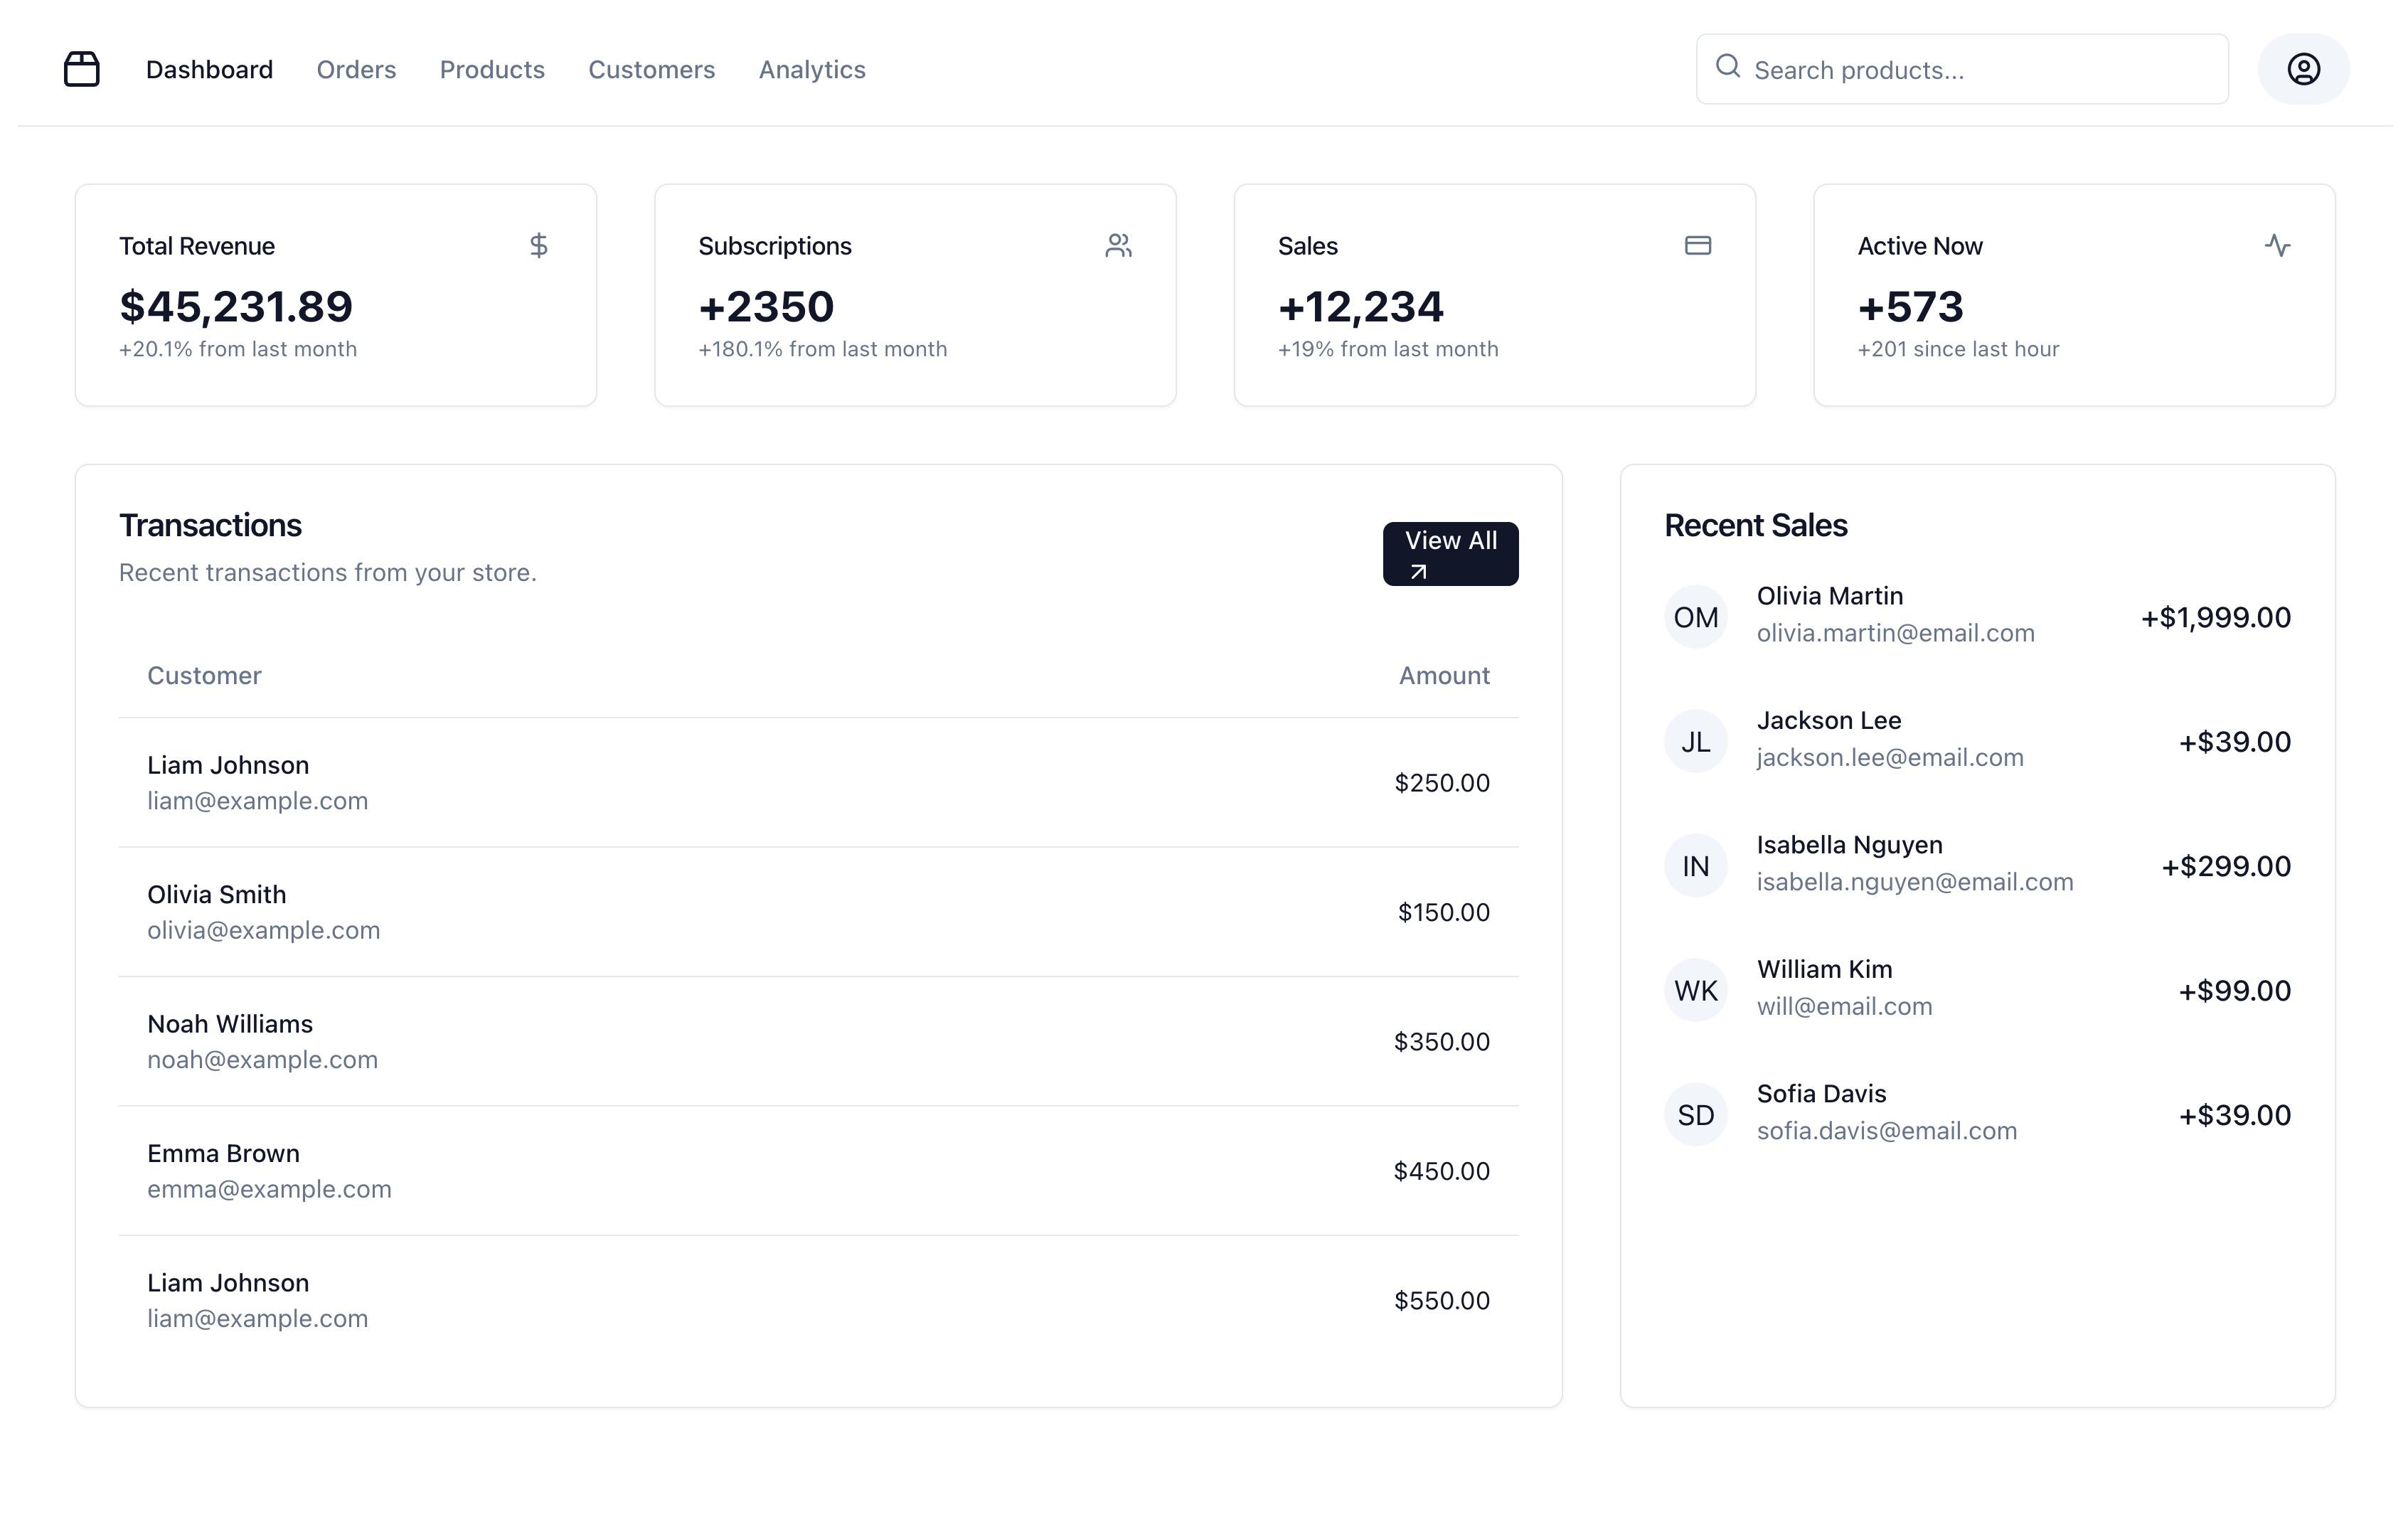The image size is (2408, 1529).
Task: Click the activity pulse icon on Active Now
Action: click(x=2277, y=245)
